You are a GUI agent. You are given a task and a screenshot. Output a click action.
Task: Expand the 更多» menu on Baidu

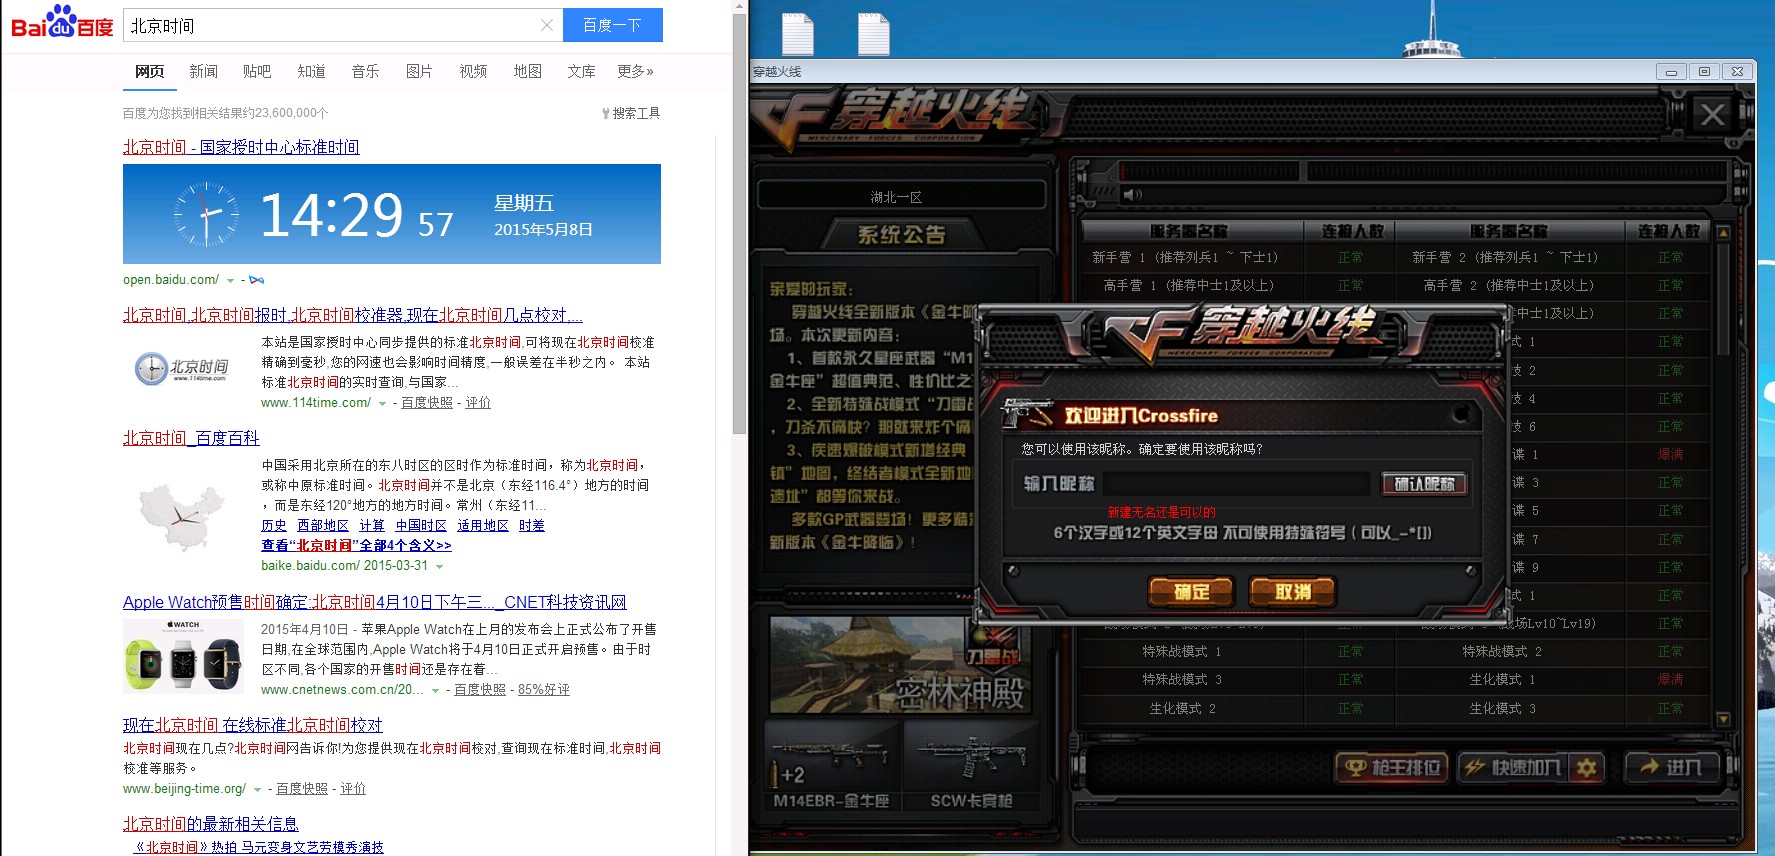coord(635,71)
